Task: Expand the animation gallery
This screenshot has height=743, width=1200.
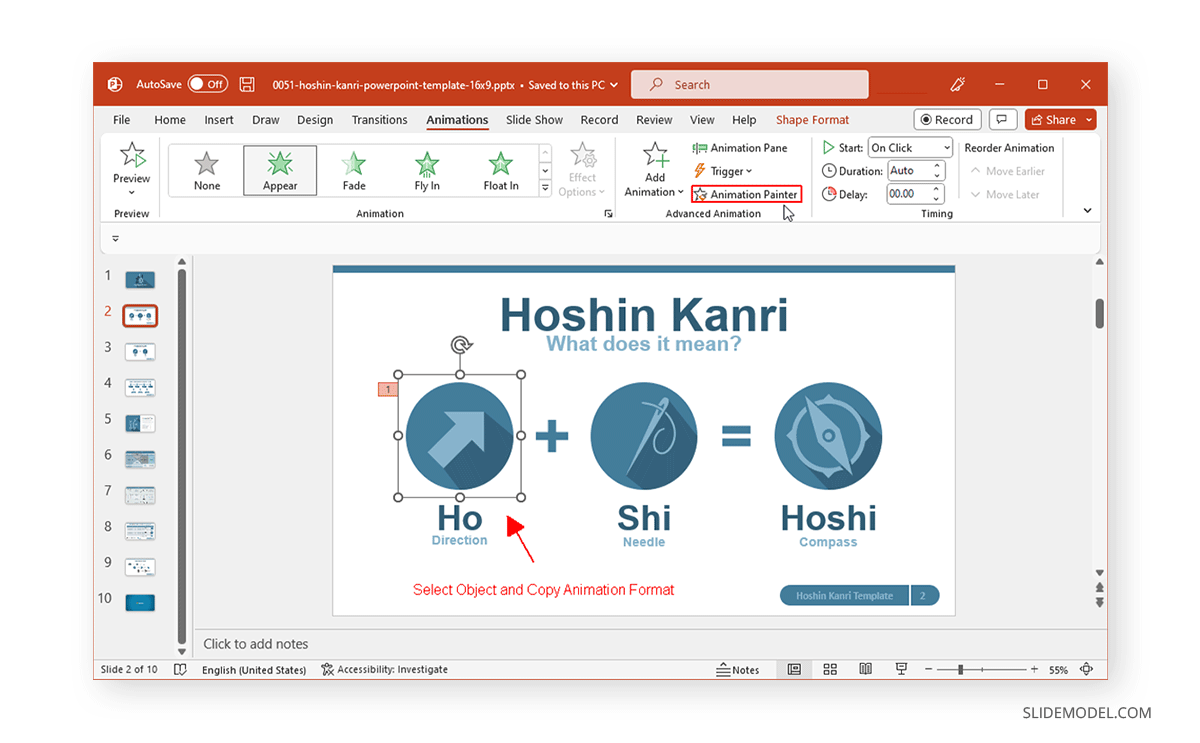Action: (544, 188)
